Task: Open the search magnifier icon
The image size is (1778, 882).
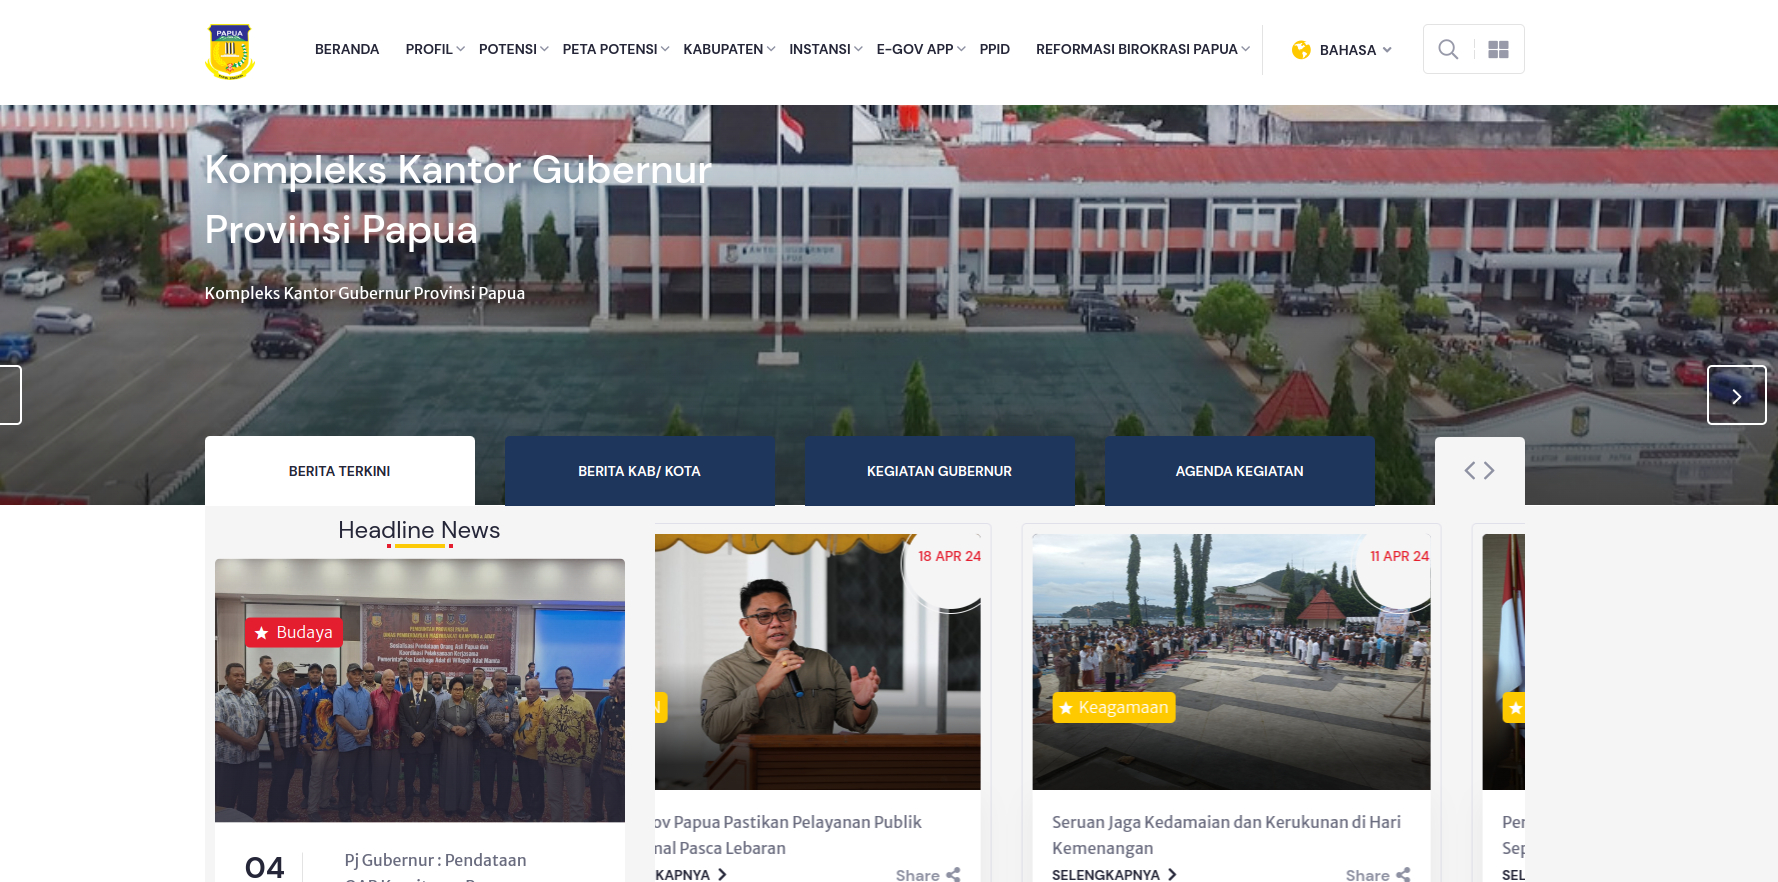Action: point(1448,49)
